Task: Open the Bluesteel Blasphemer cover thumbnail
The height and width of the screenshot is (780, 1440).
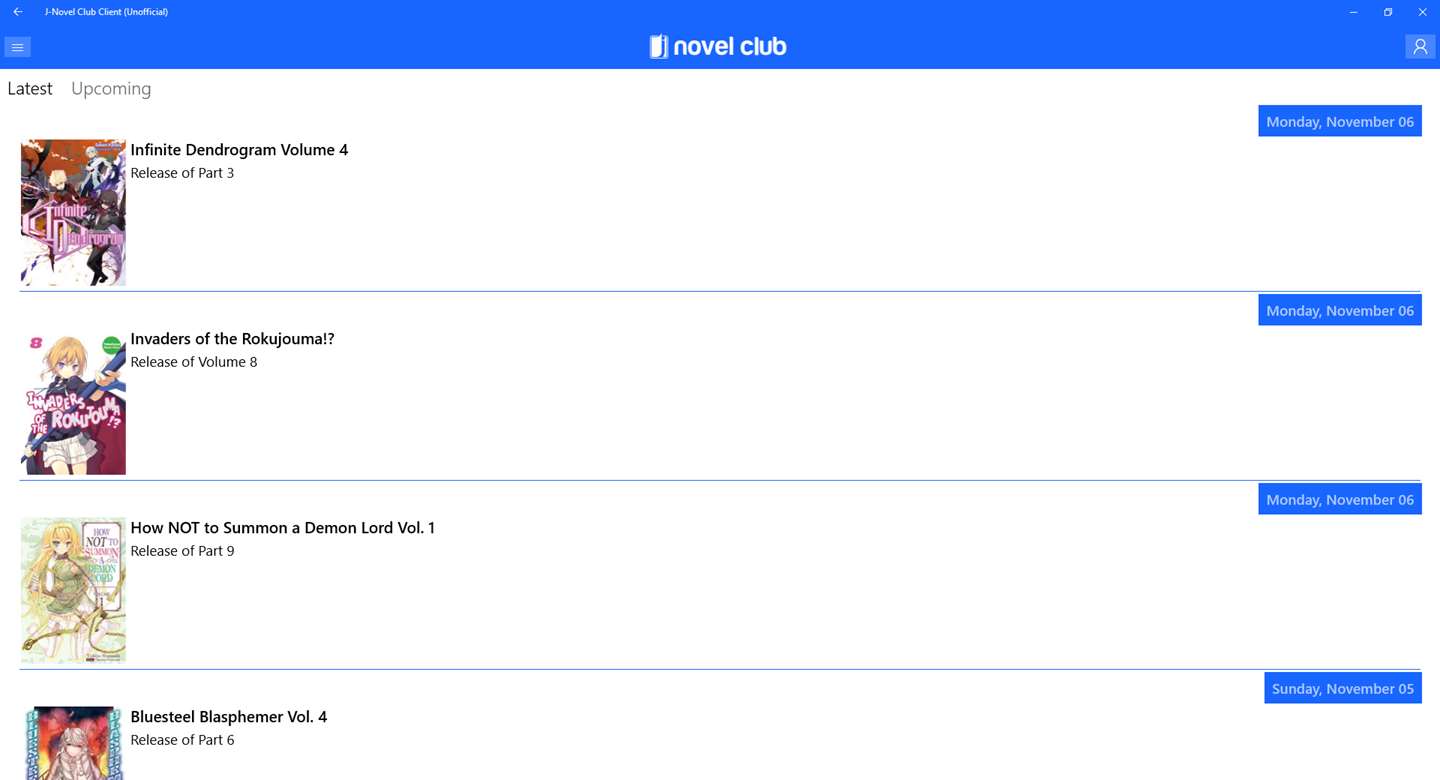Action: coord(73,743)
